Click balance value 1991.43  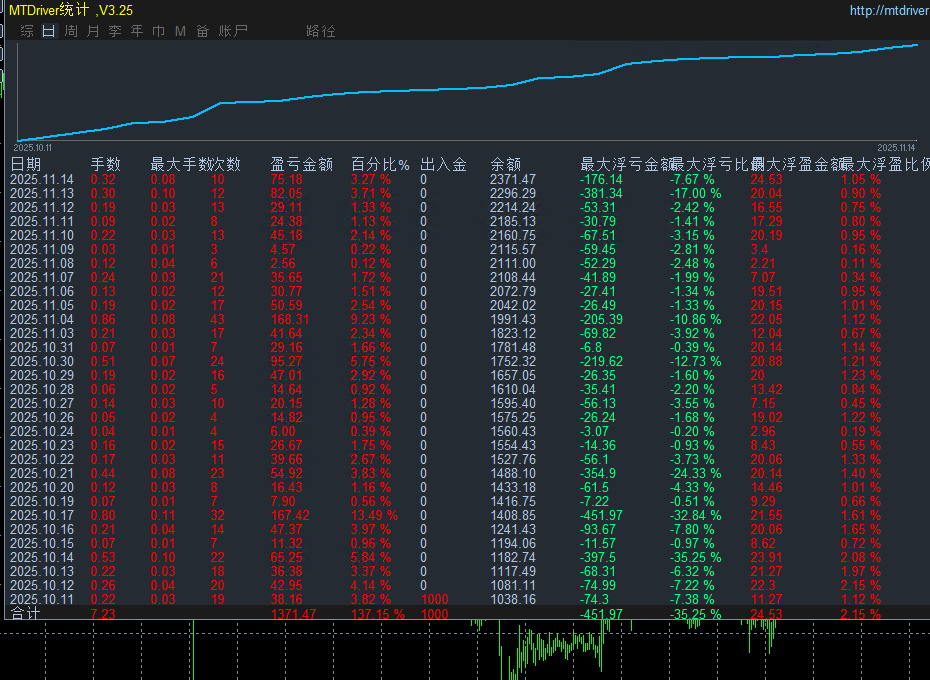(x=512, y=319)
